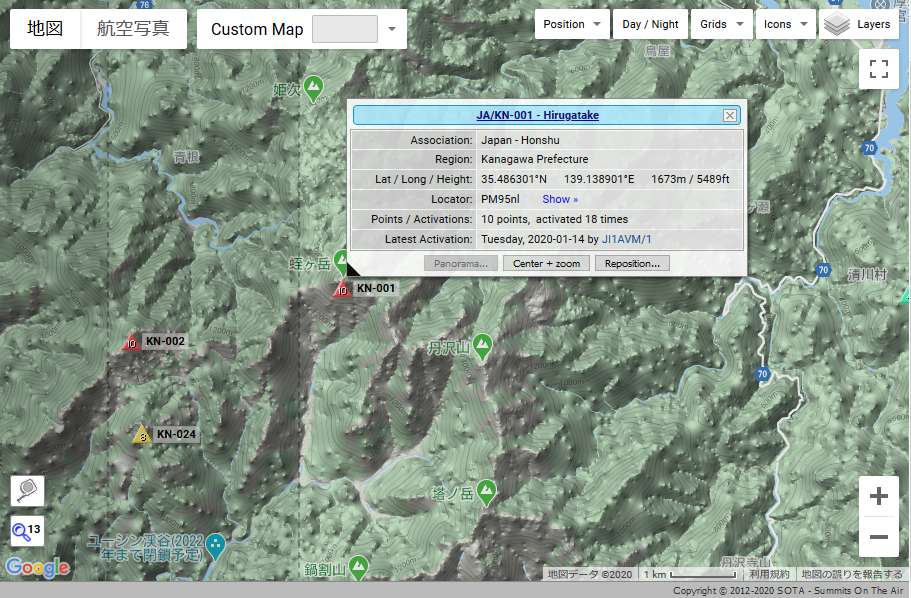Open the magnifier search tool icon
911x598 pixels.
click(x=27, y=490)
